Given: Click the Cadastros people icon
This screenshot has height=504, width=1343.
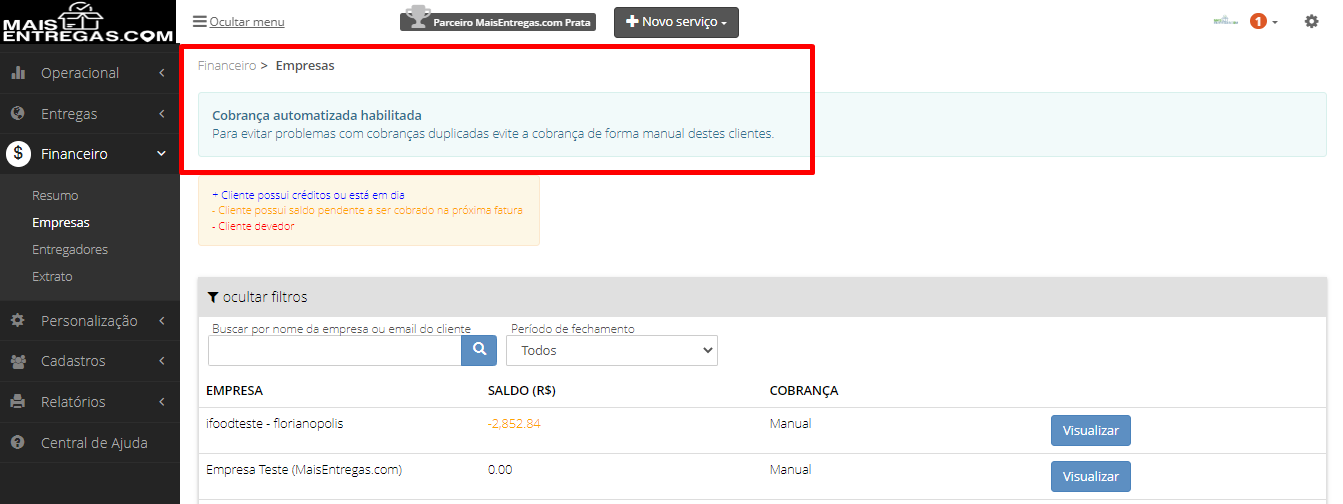Looking at the screenshot, I should (18, 361).
